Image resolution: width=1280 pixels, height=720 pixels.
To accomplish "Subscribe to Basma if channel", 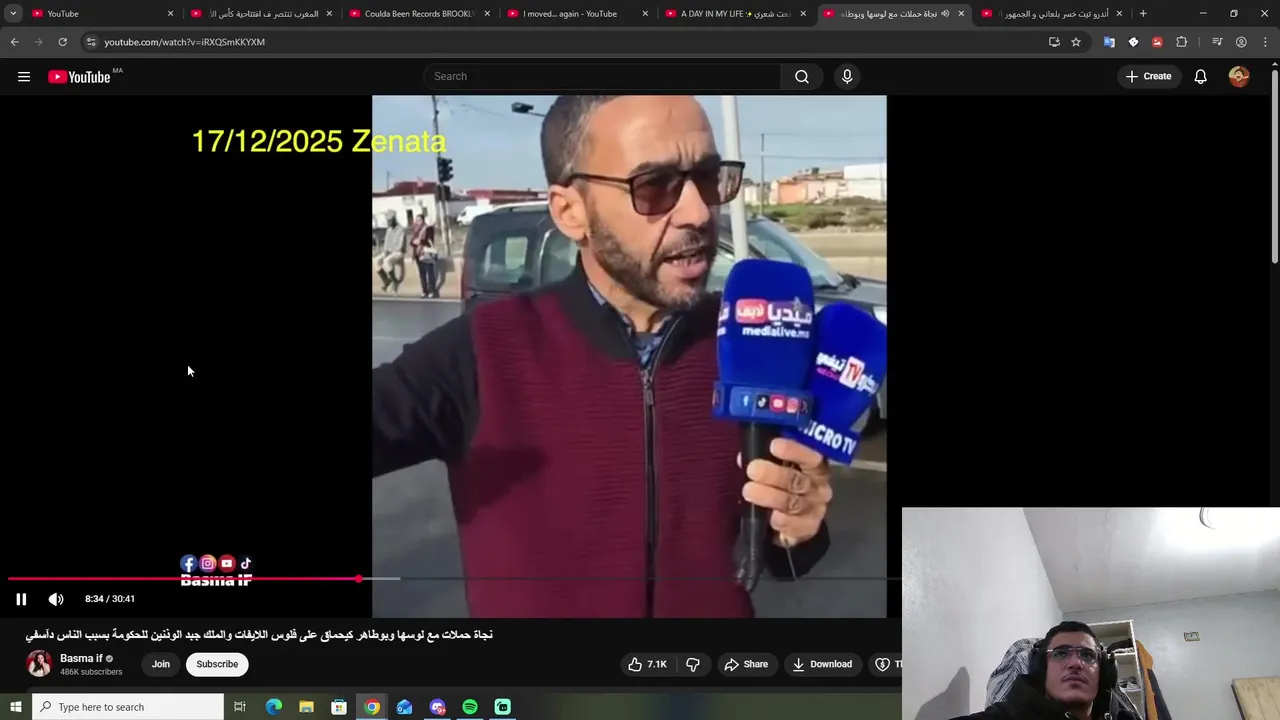I will pyautogui.click(x=217, y=664).
